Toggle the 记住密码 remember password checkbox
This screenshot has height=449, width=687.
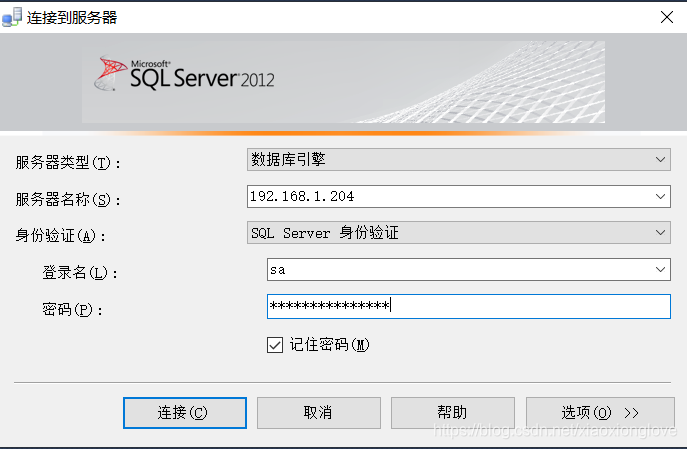(275, 345)
